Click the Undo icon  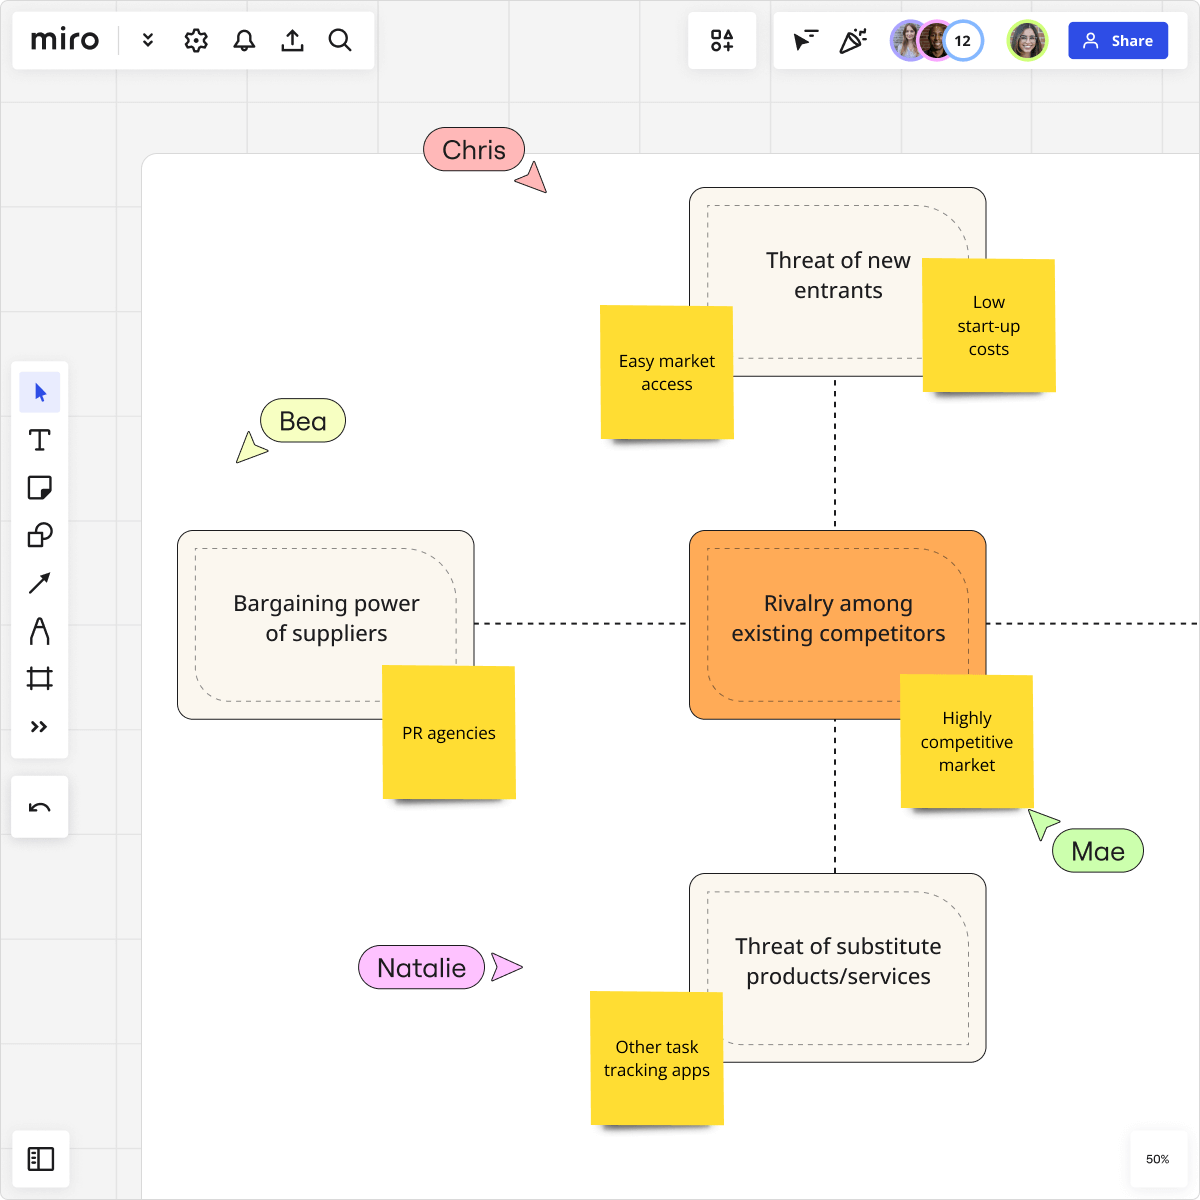[x=40, y=806]
